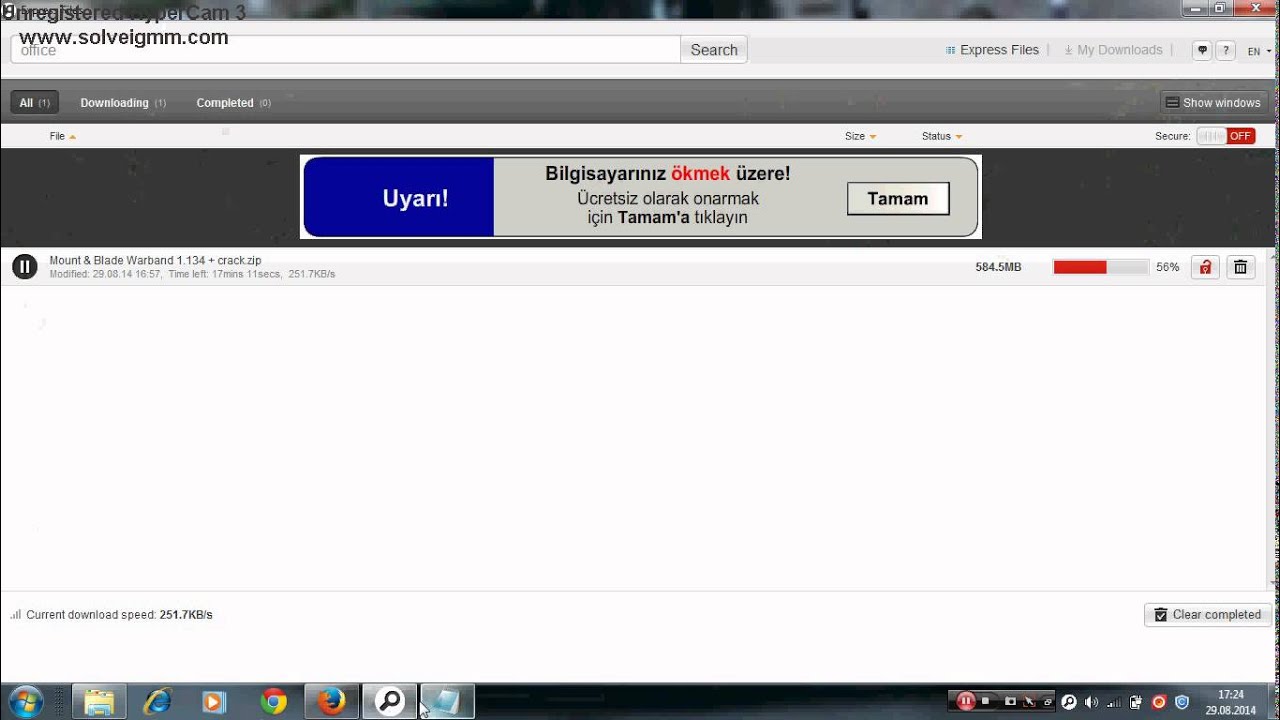Click the Time left details line
The width and height of the screenshot is (1280, 720).
point(192,274)
